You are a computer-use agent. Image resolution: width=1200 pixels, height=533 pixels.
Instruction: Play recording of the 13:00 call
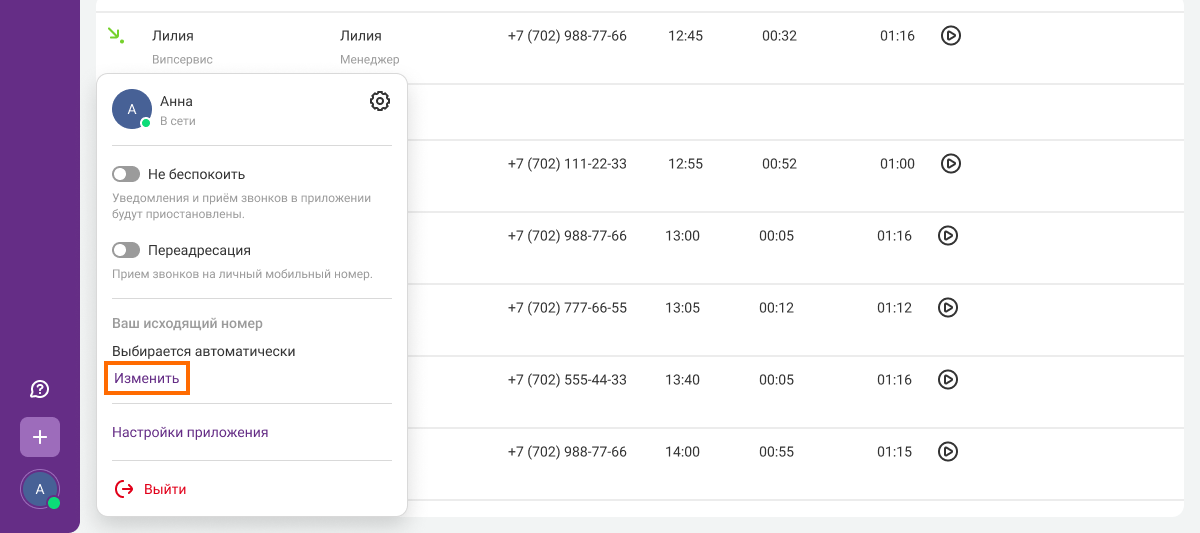[x=948, y=236]
